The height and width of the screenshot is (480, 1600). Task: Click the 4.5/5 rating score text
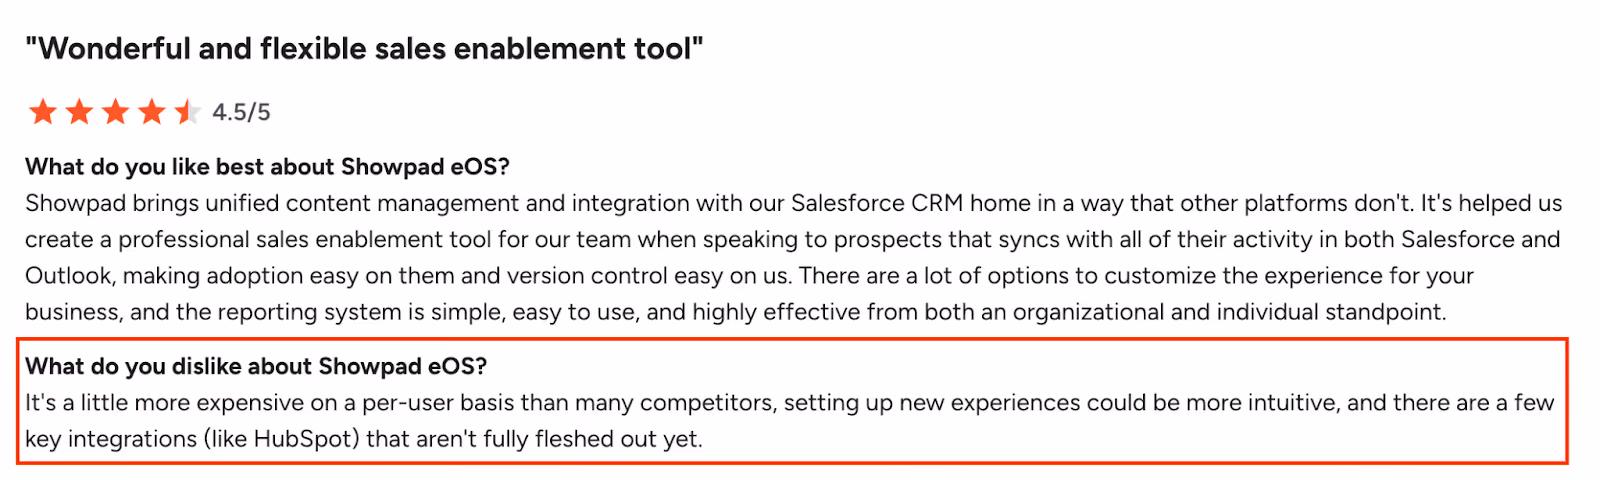click(x=241, y=112)
